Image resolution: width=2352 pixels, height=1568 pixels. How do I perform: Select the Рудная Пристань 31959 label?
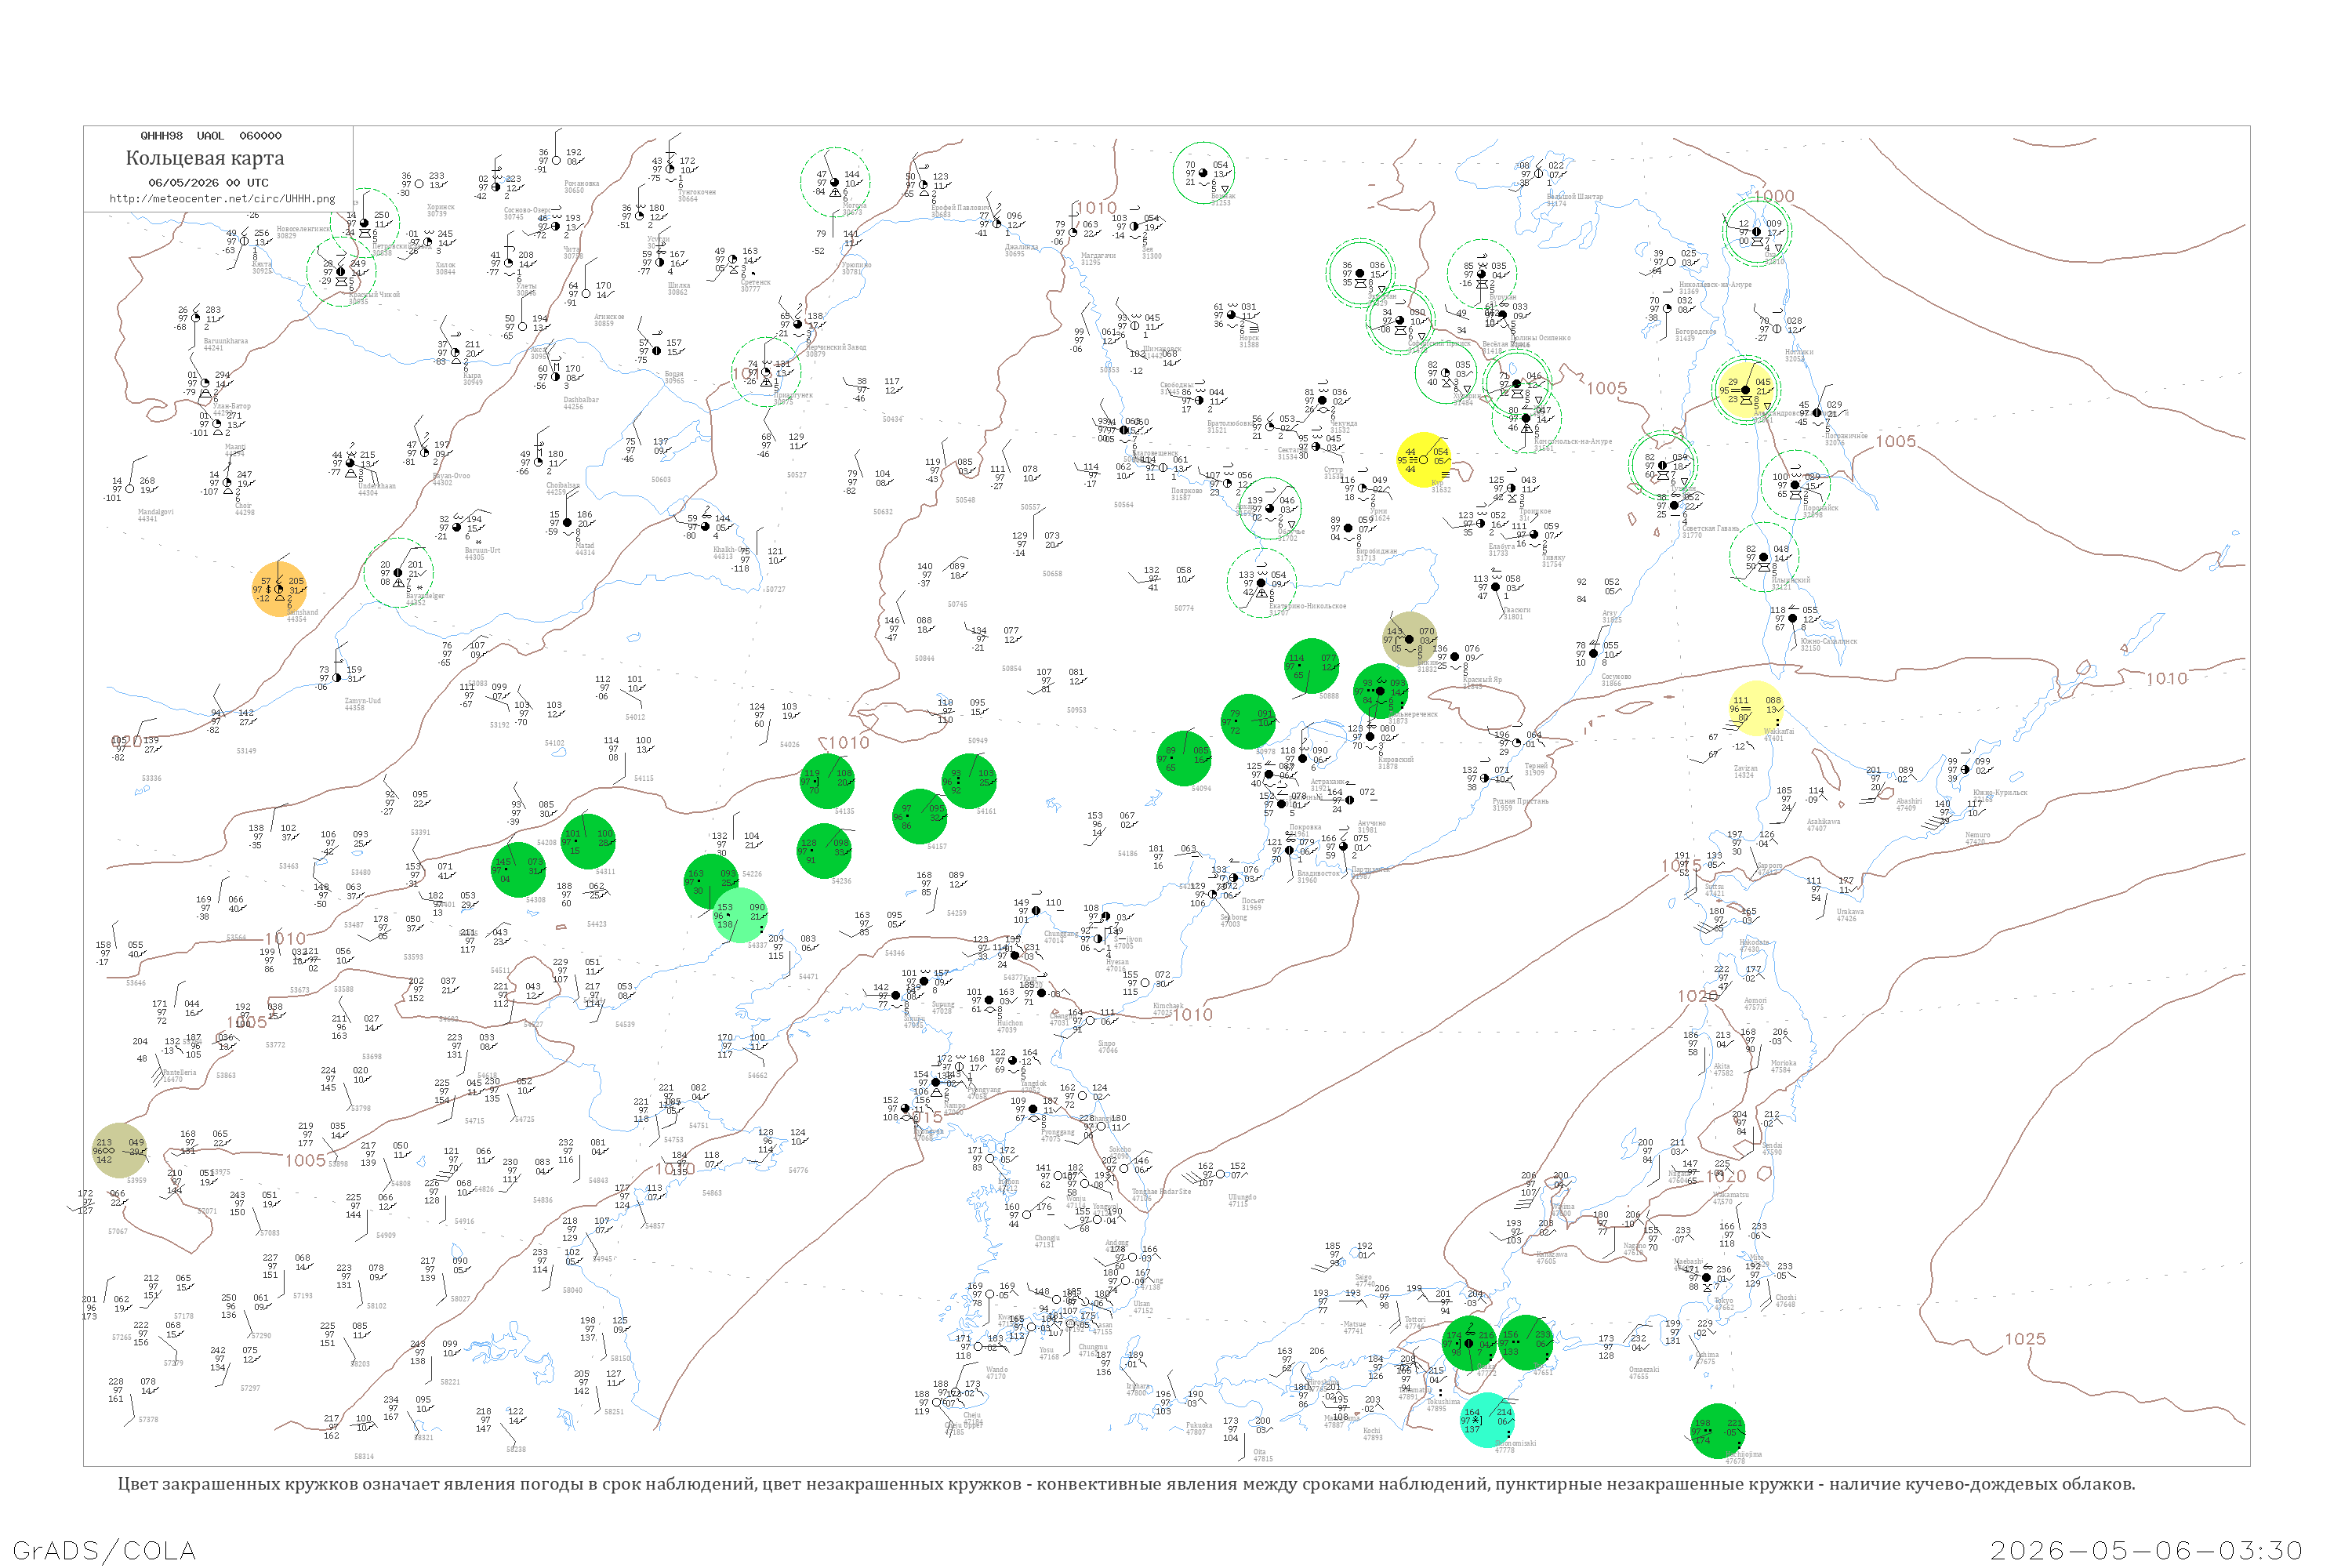point(1520,804)
